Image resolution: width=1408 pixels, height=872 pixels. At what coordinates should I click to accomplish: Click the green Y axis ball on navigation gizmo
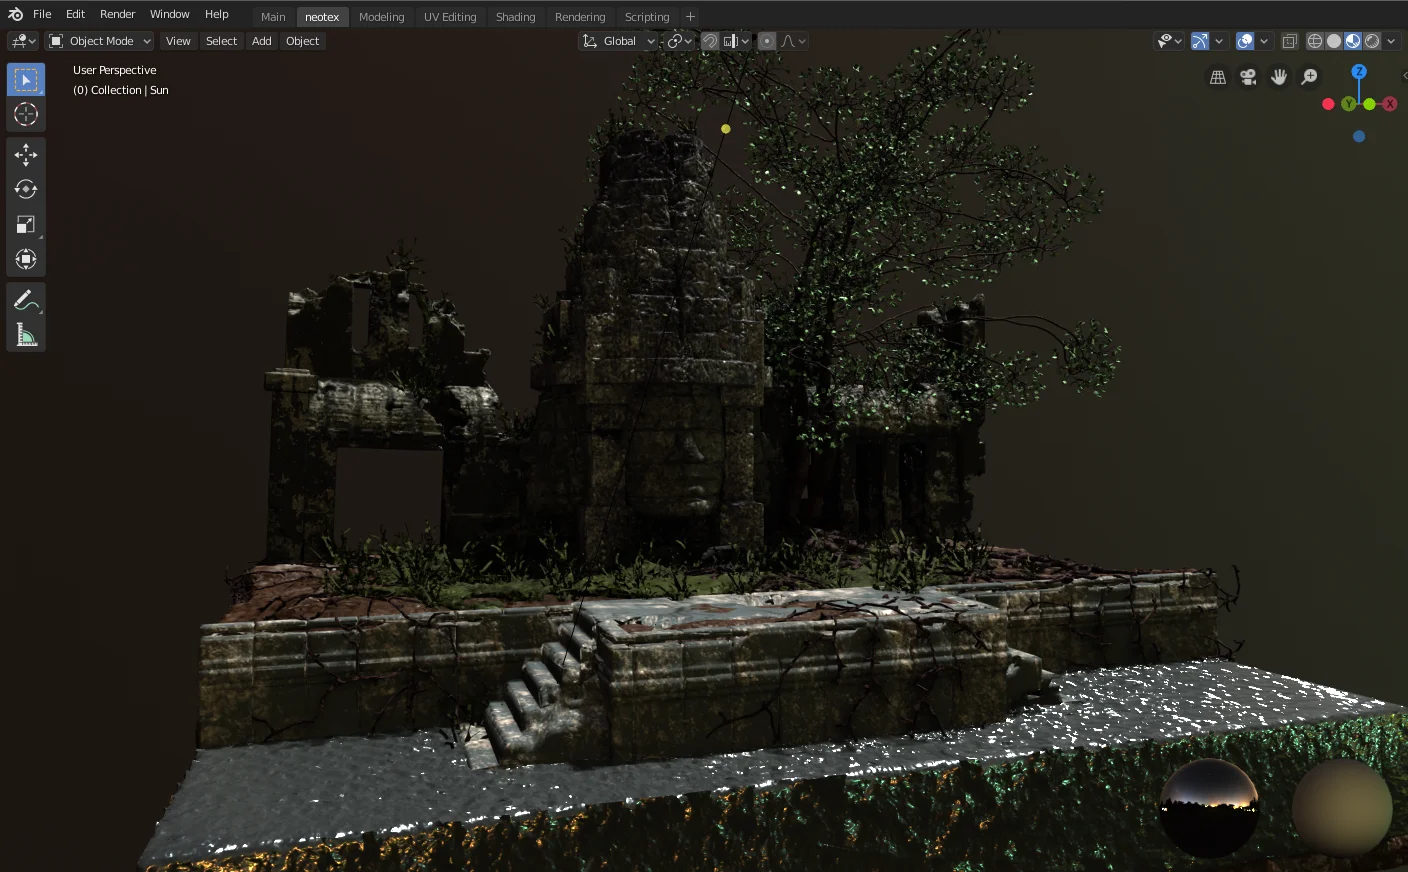click(1349, 103)
